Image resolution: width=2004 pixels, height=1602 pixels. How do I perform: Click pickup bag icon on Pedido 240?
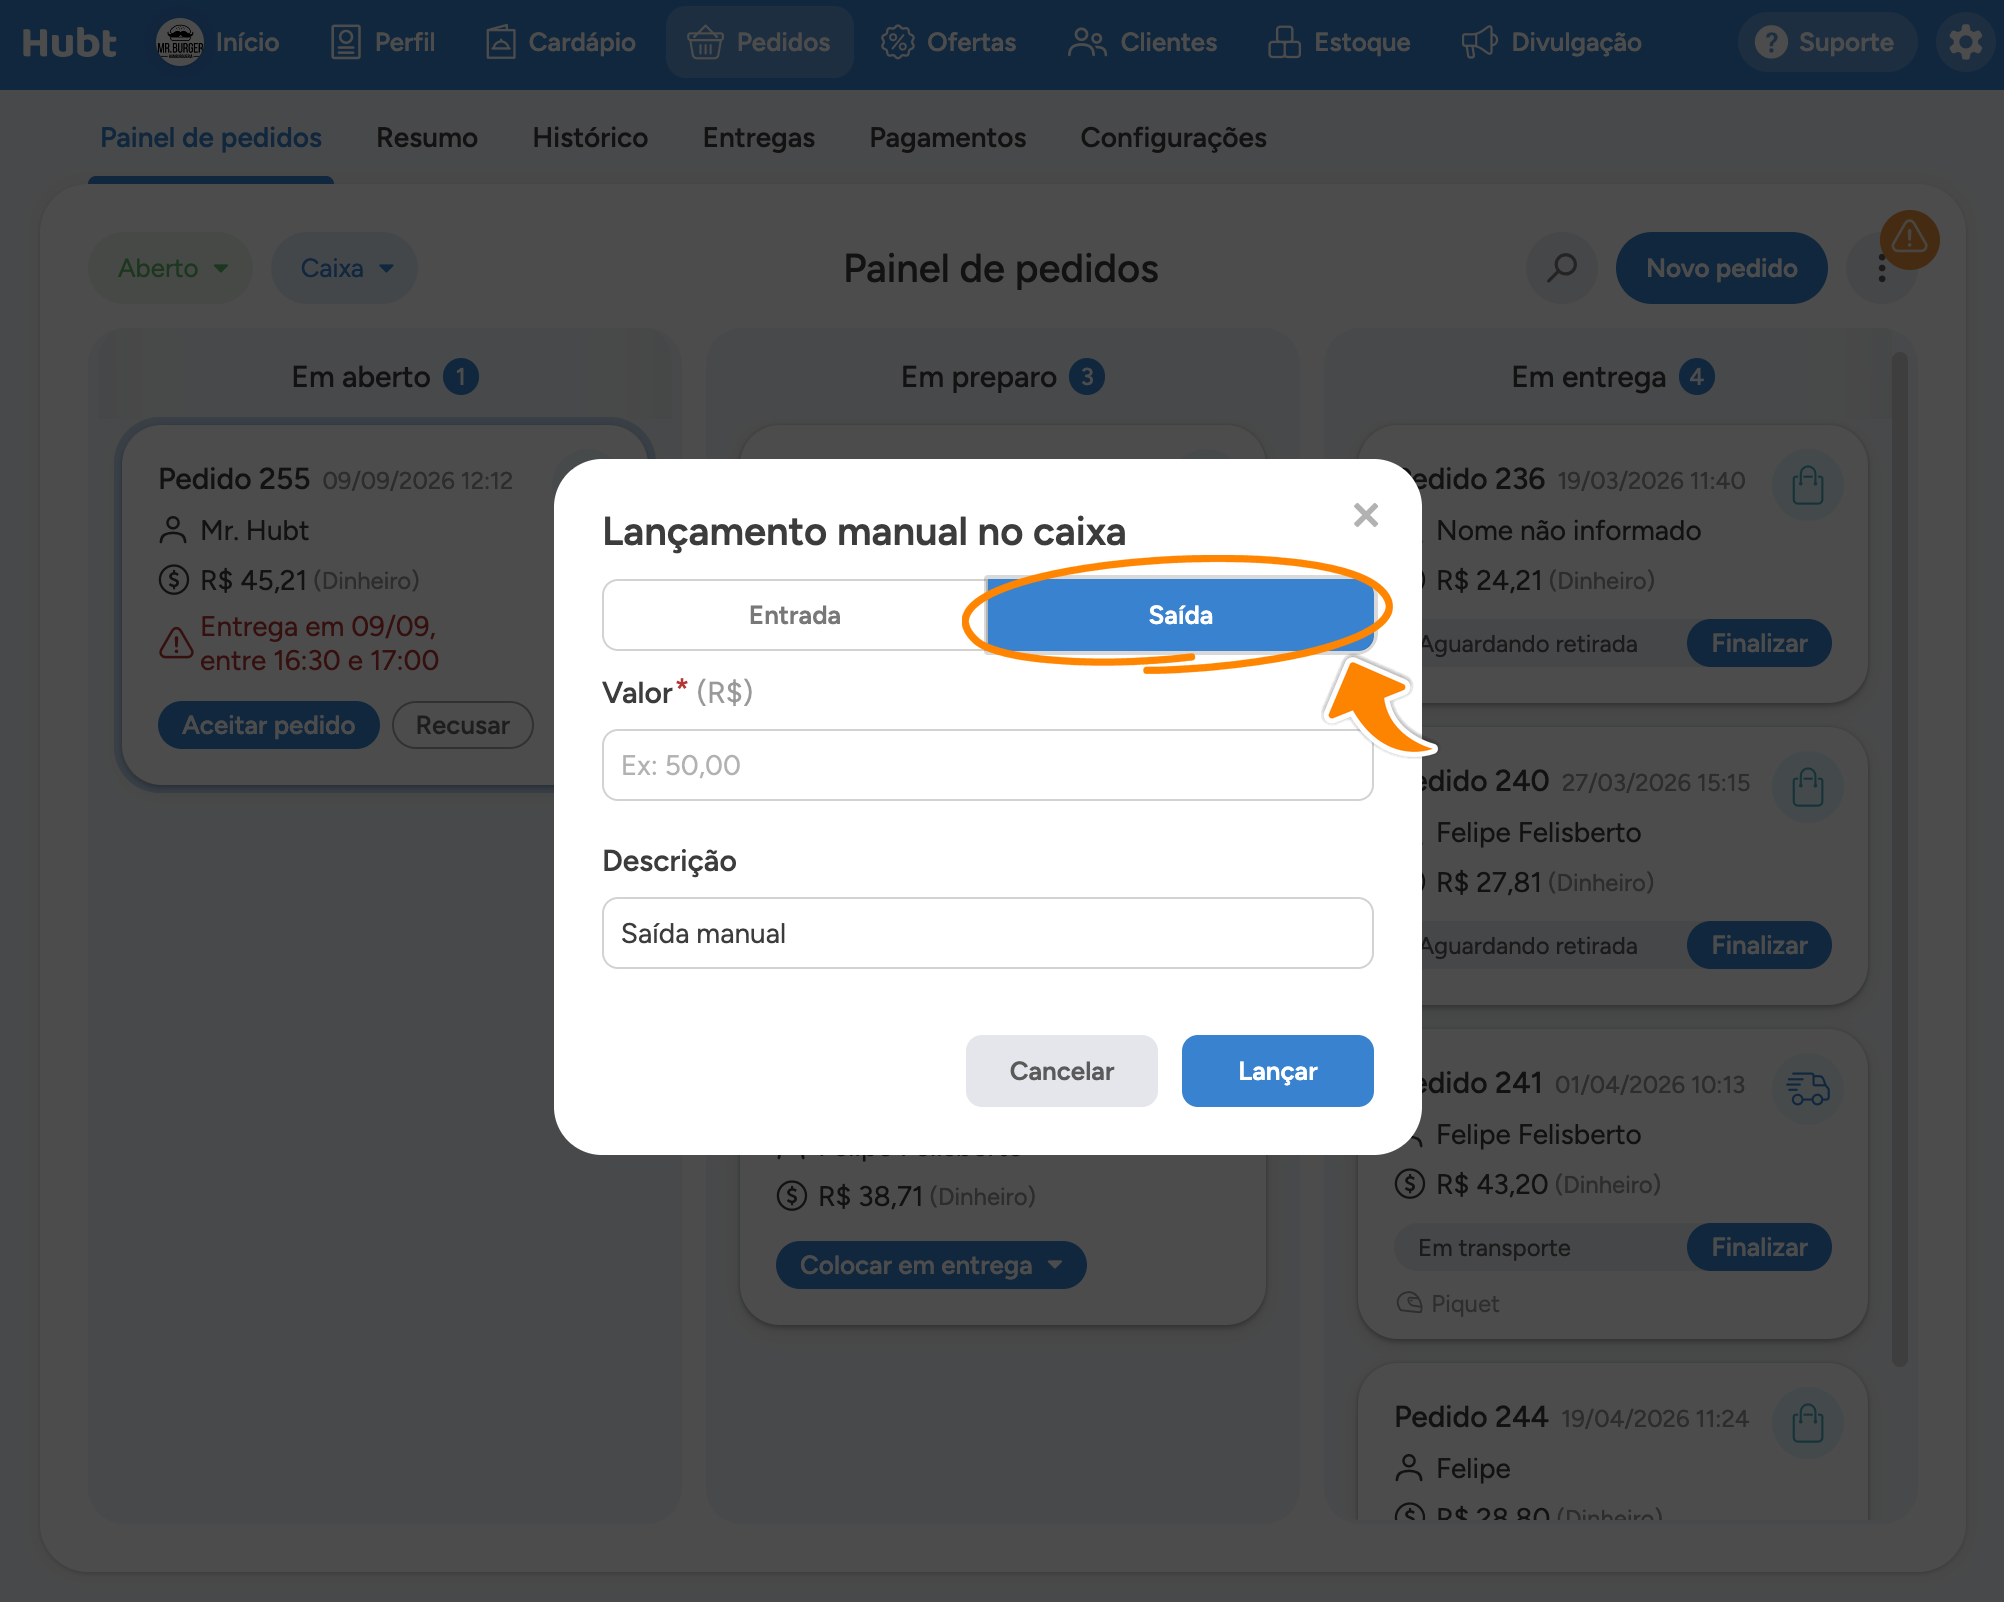1807,788
